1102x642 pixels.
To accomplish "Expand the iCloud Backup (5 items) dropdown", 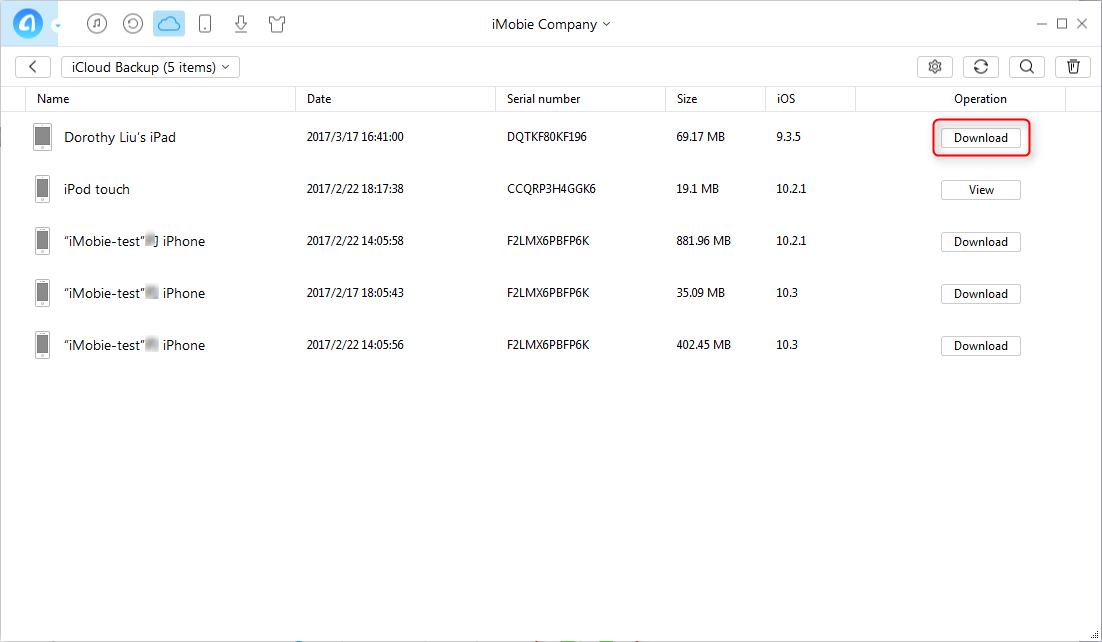I will (x=150, y=67).
